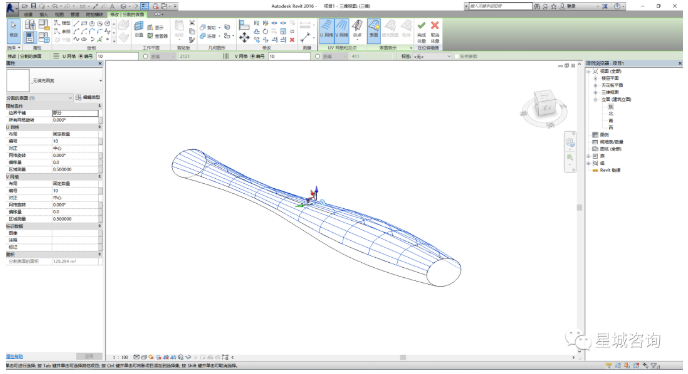
Task: Select the Rectangle draw tool
Action: click(84, 23)
